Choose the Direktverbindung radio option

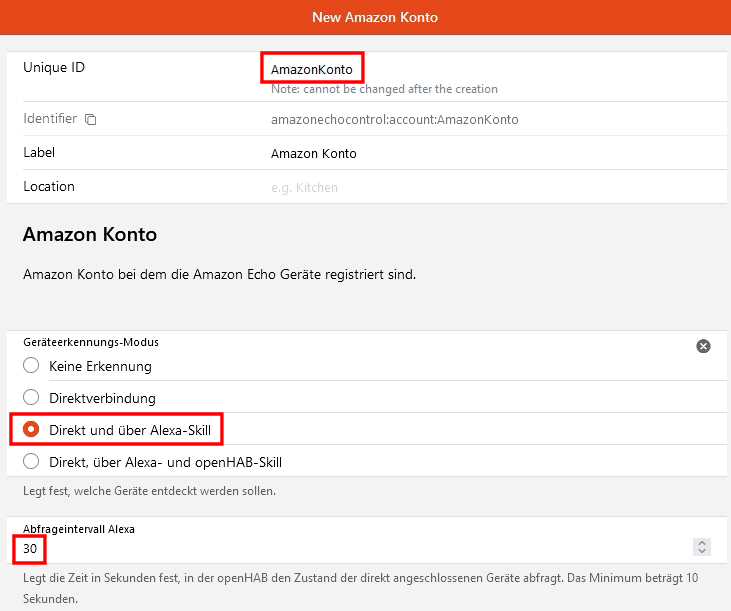[31, 398]
